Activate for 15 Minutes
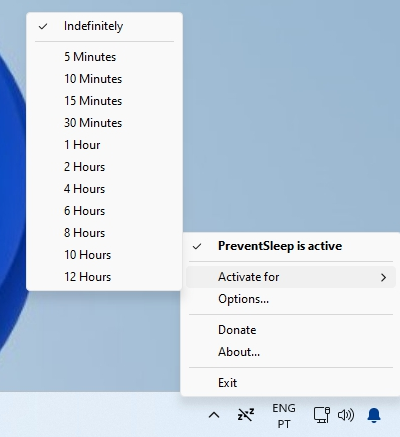The image size is (400, 437). [104, 101]
